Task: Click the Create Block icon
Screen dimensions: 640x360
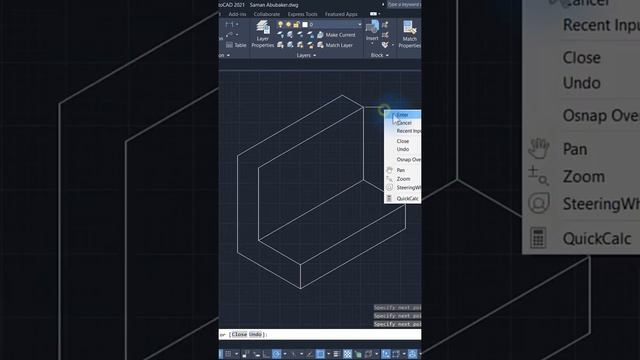Action: pos(385,24)
